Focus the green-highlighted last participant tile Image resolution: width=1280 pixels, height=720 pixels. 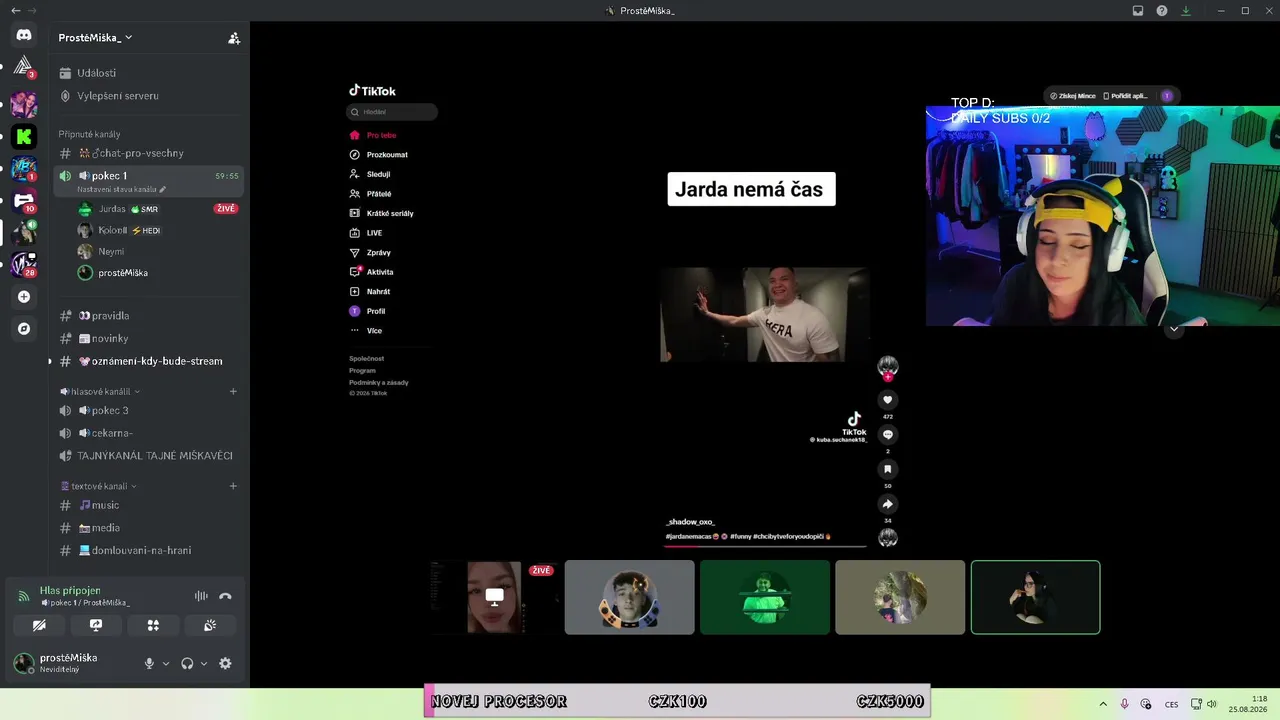[1035, 597]
